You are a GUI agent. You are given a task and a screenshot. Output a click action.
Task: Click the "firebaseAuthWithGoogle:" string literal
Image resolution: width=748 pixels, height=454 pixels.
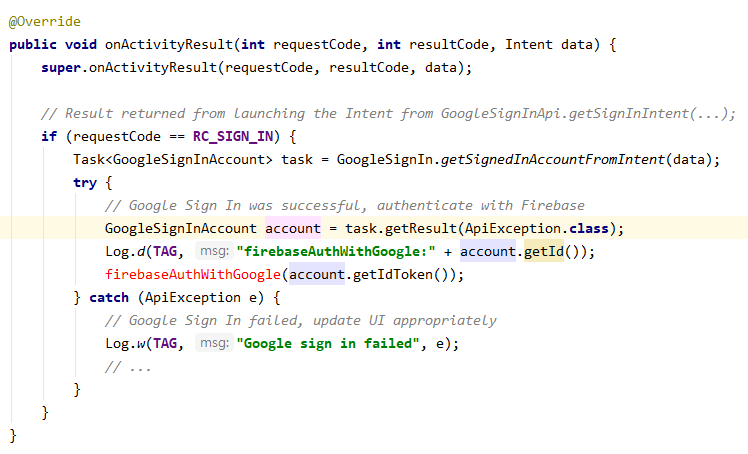336,251
